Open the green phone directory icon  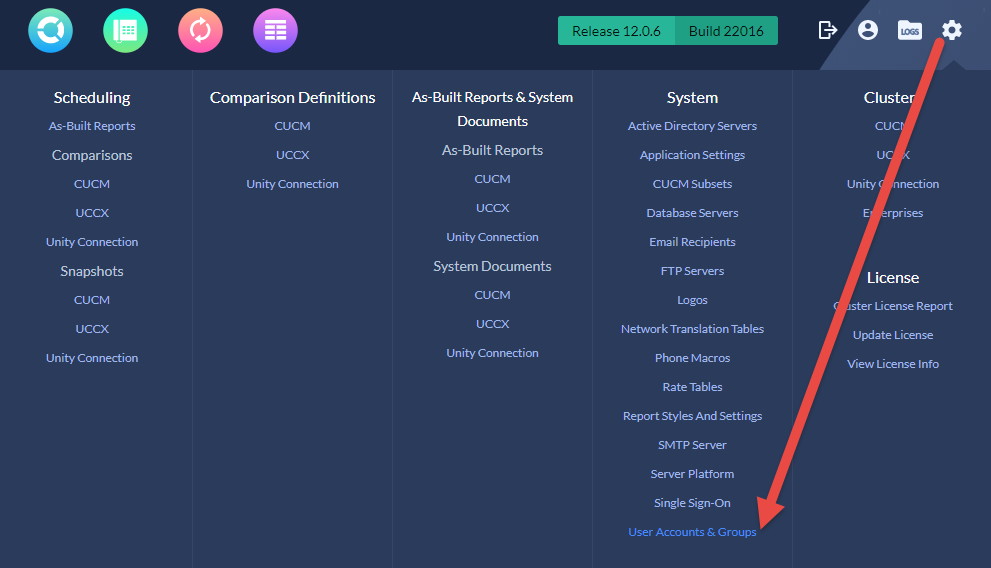click(x=125, y=30)
